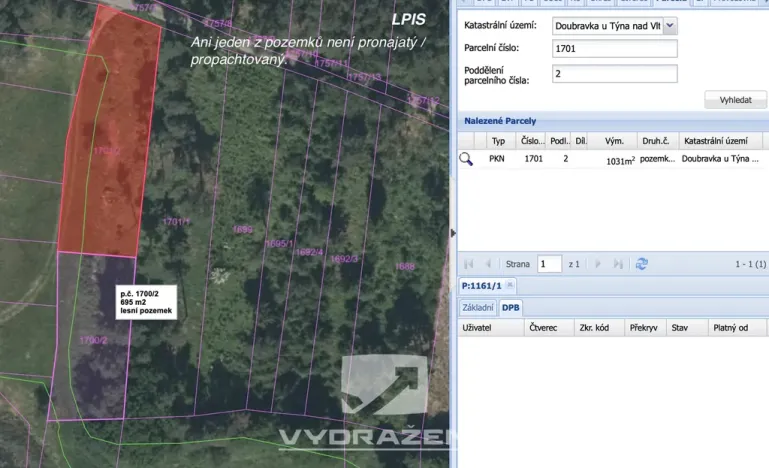769x468 pixels.
Task: Focus the Poddělení parcelního čísla field
Action: pos(615,74)
